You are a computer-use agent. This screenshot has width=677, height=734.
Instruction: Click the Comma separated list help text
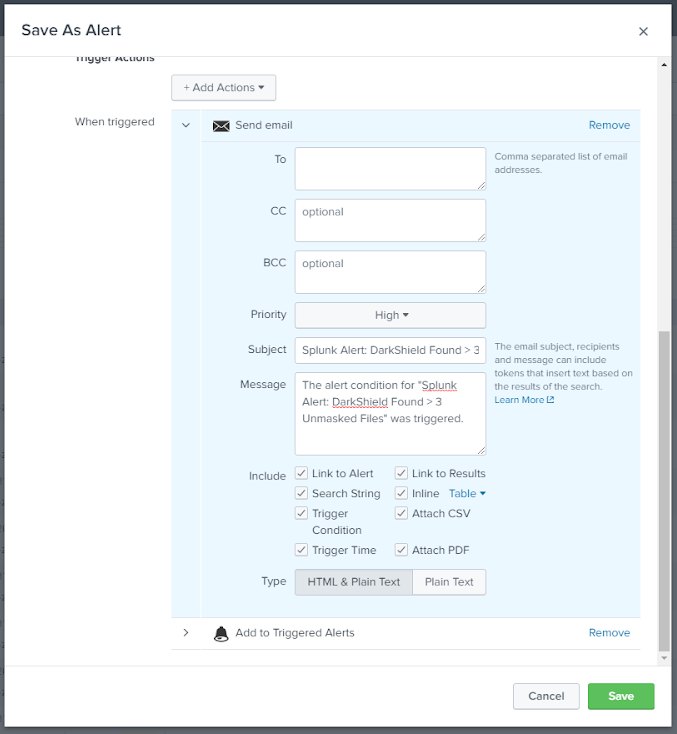click(x=561, y=163)
